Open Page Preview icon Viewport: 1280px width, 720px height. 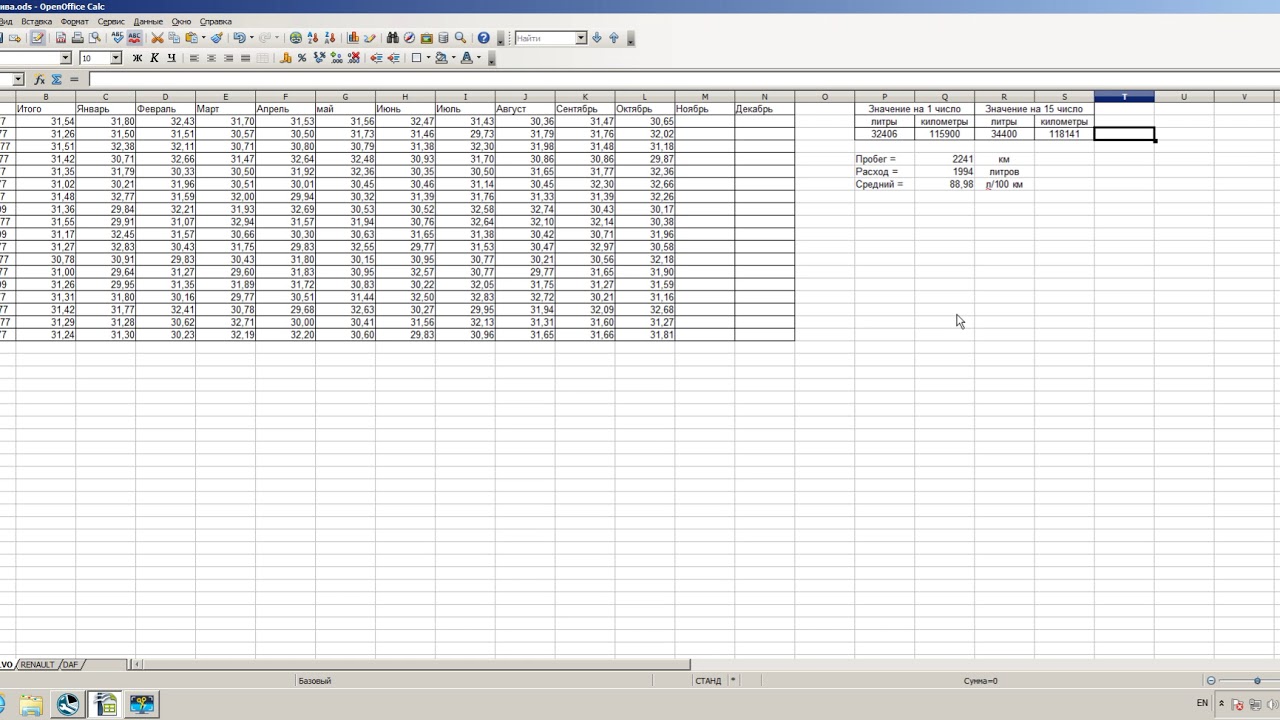[x=94, y=38]
